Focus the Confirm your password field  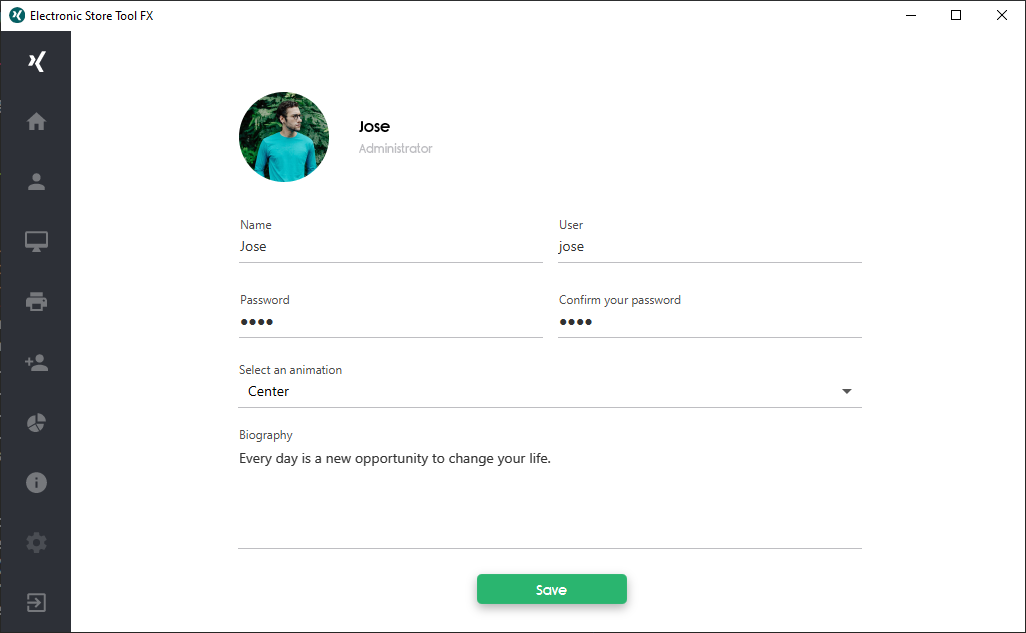(709, 322)
